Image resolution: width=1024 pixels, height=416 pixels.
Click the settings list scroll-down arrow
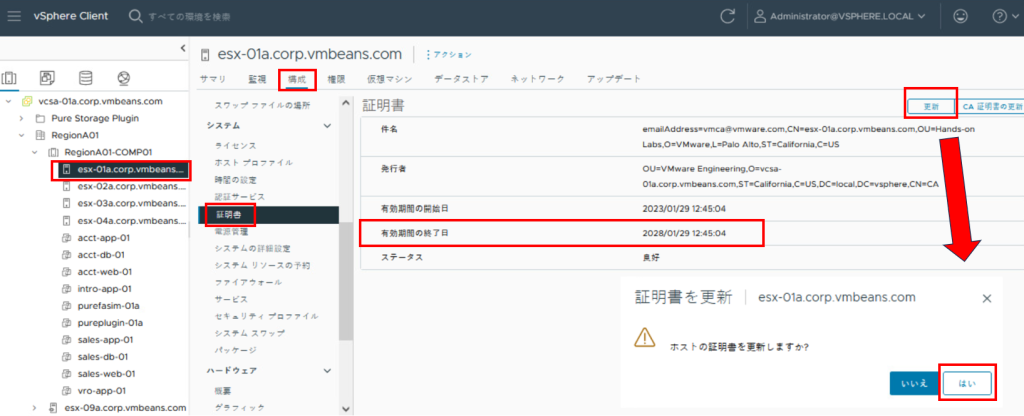tap(346, 409)
